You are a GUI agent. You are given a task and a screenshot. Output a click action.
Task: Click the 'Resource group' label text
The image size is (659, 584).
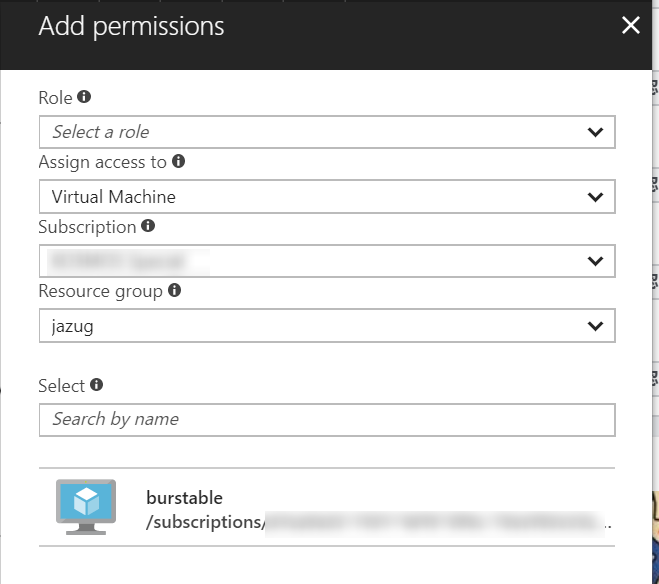[100, 291]
